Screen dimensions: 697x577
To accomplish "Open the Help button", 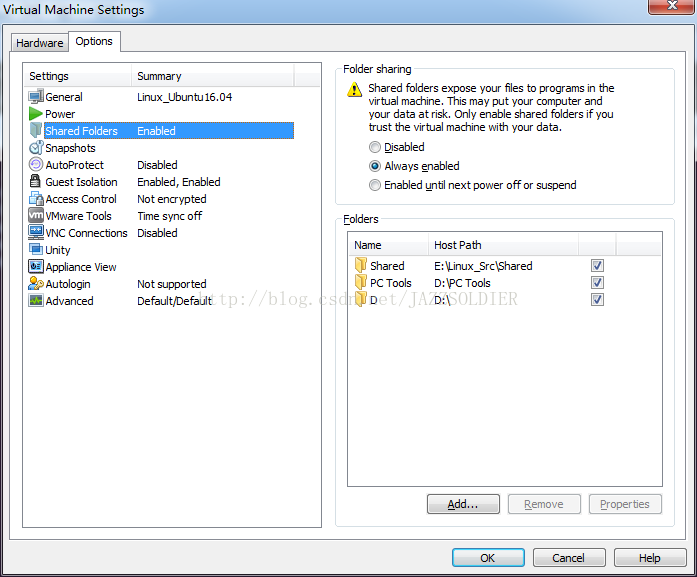I will (649, 557).
